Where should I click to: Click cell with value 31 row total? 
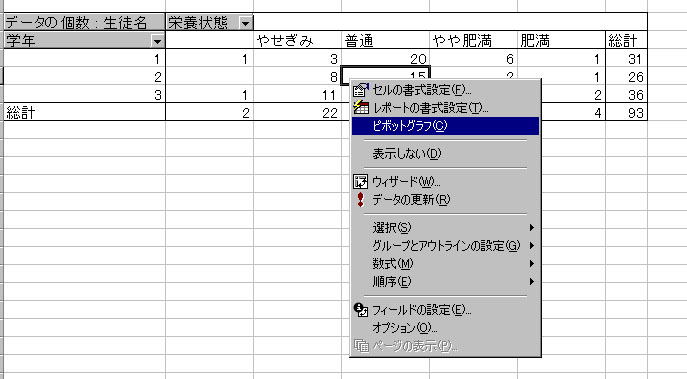tap(626, 58)
